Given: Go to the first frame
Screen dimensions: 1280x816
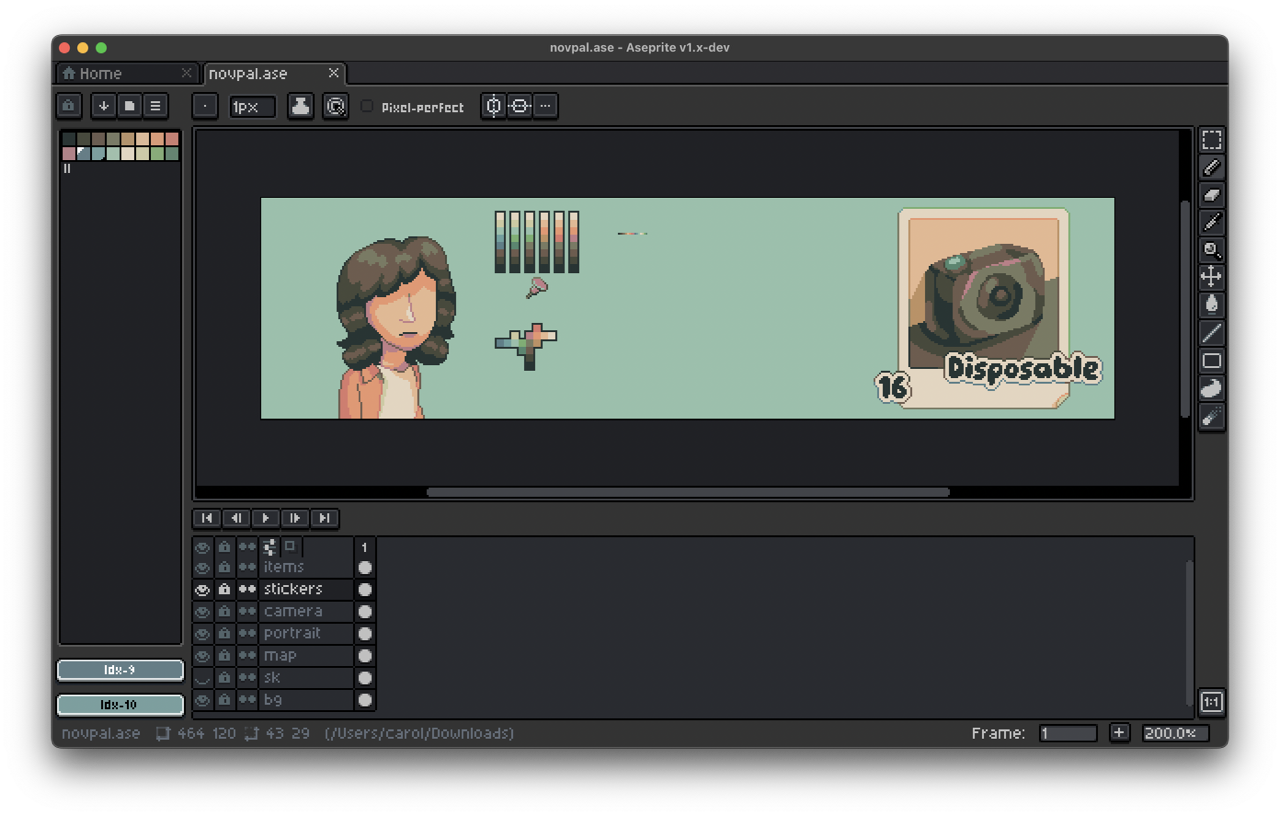Looking at the screenshot, I should (x=206, y=518).
